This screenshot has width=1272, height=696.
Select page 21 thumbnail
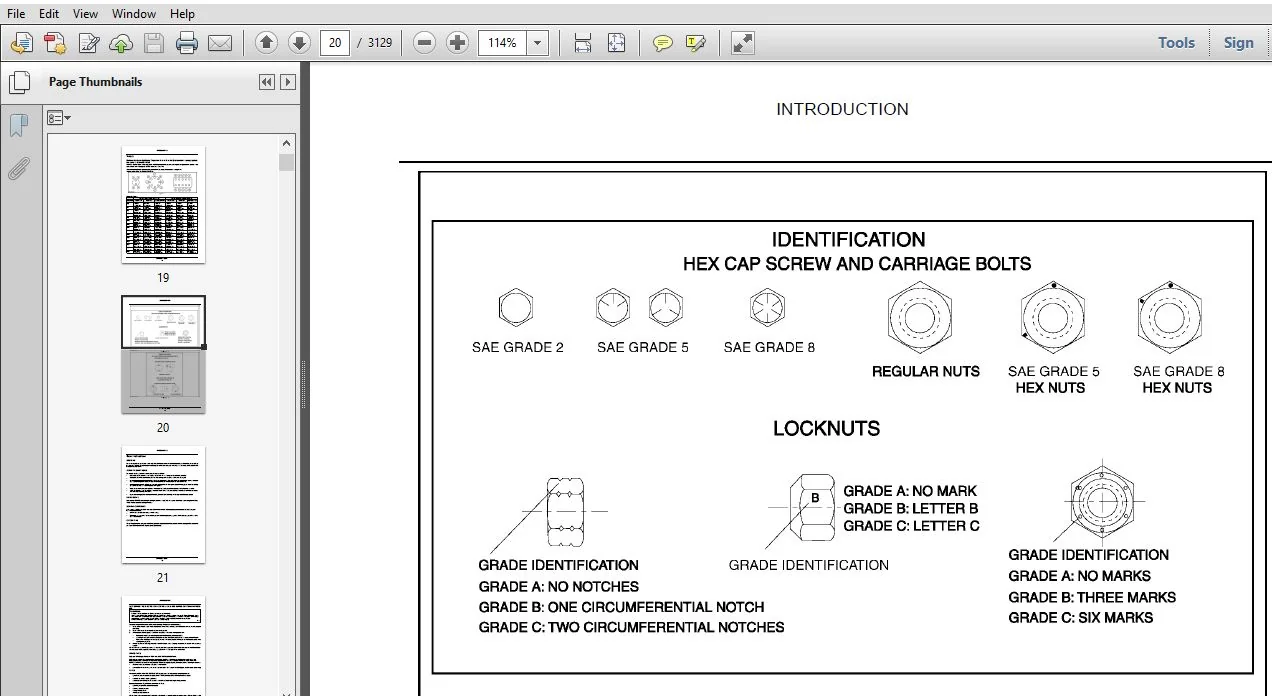tap(163, 505)
